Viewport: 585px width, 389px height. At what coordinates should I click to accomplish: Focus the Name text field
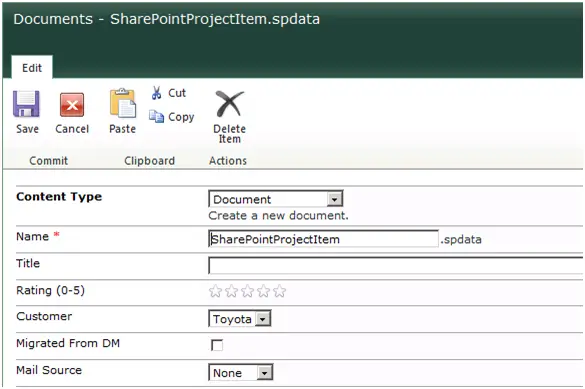[x=323, y=239]
